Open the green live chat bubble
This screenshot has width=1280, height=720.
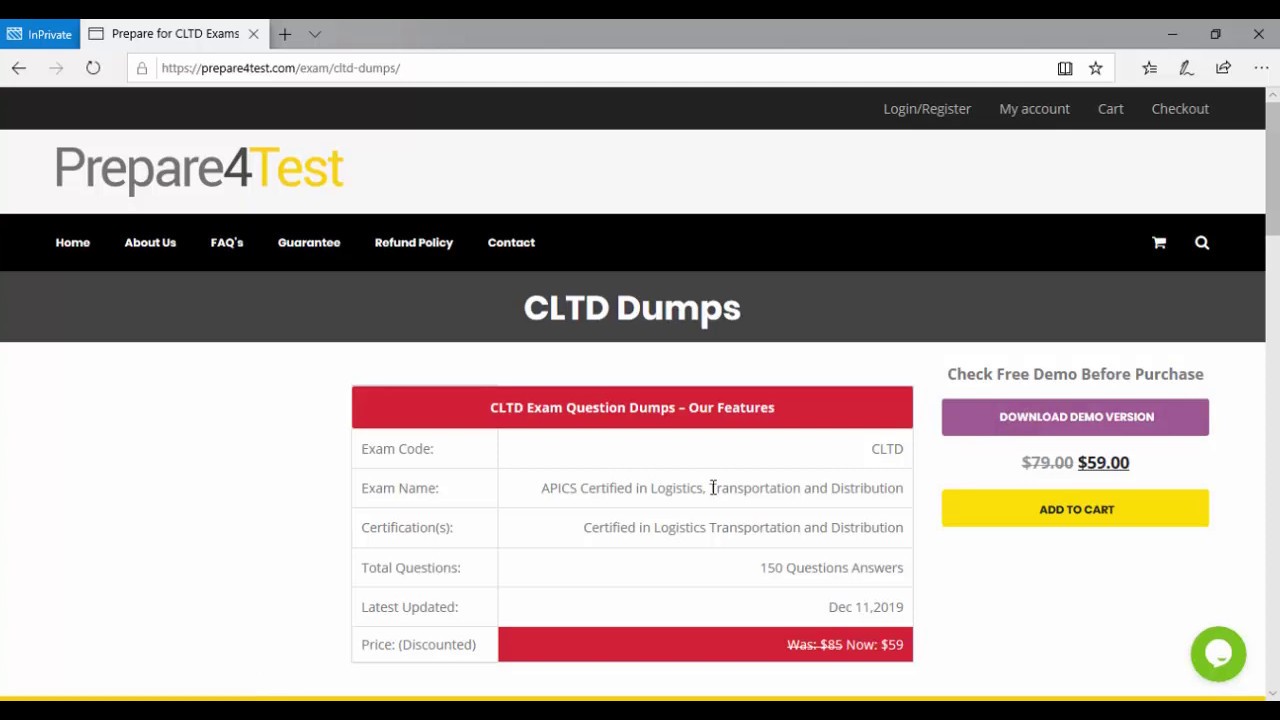point(1218,654)
